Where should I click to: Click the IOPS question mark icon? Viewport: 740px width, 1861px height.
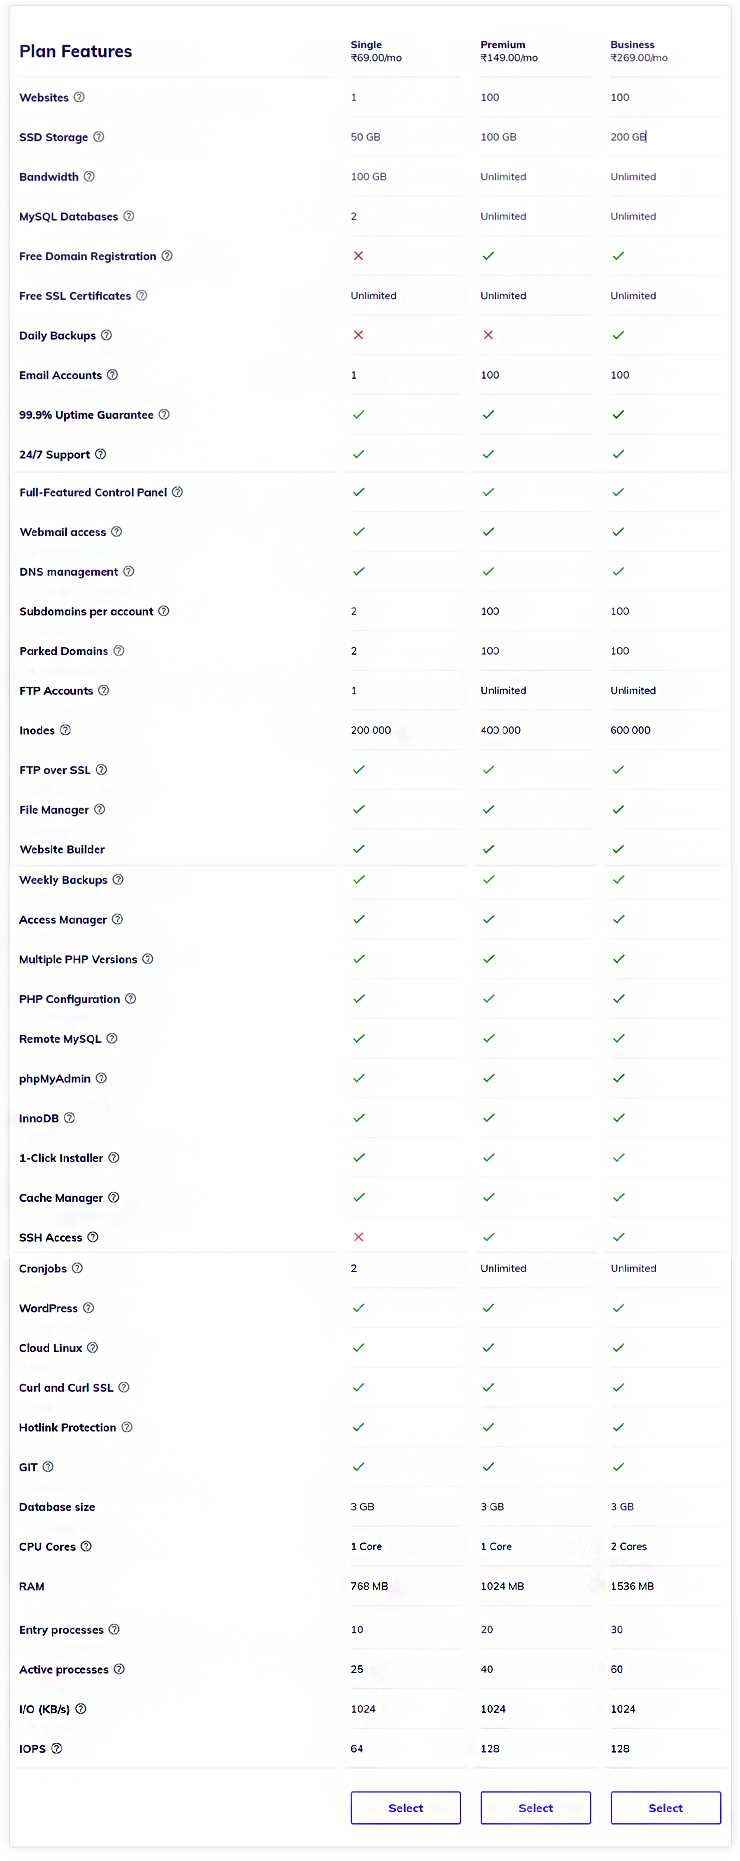tap(58, 1749)
